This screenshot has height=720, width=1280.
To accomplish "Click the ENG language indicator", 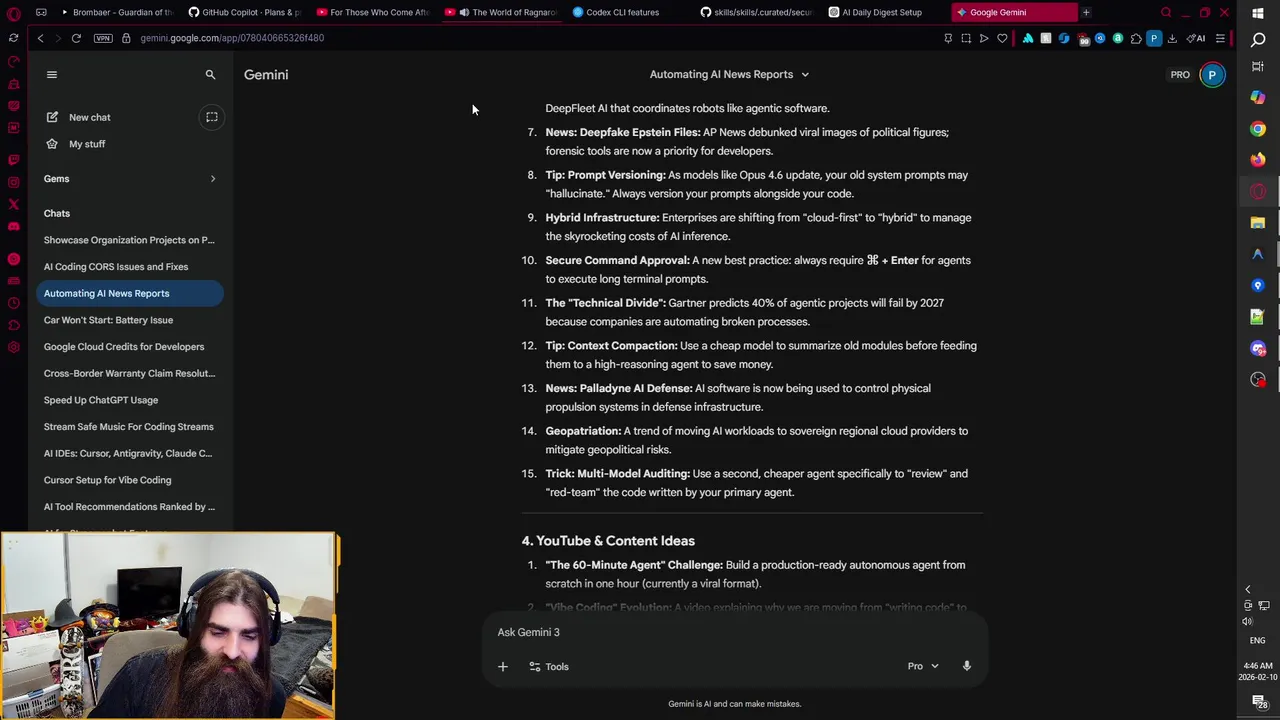I will 1258,640.
